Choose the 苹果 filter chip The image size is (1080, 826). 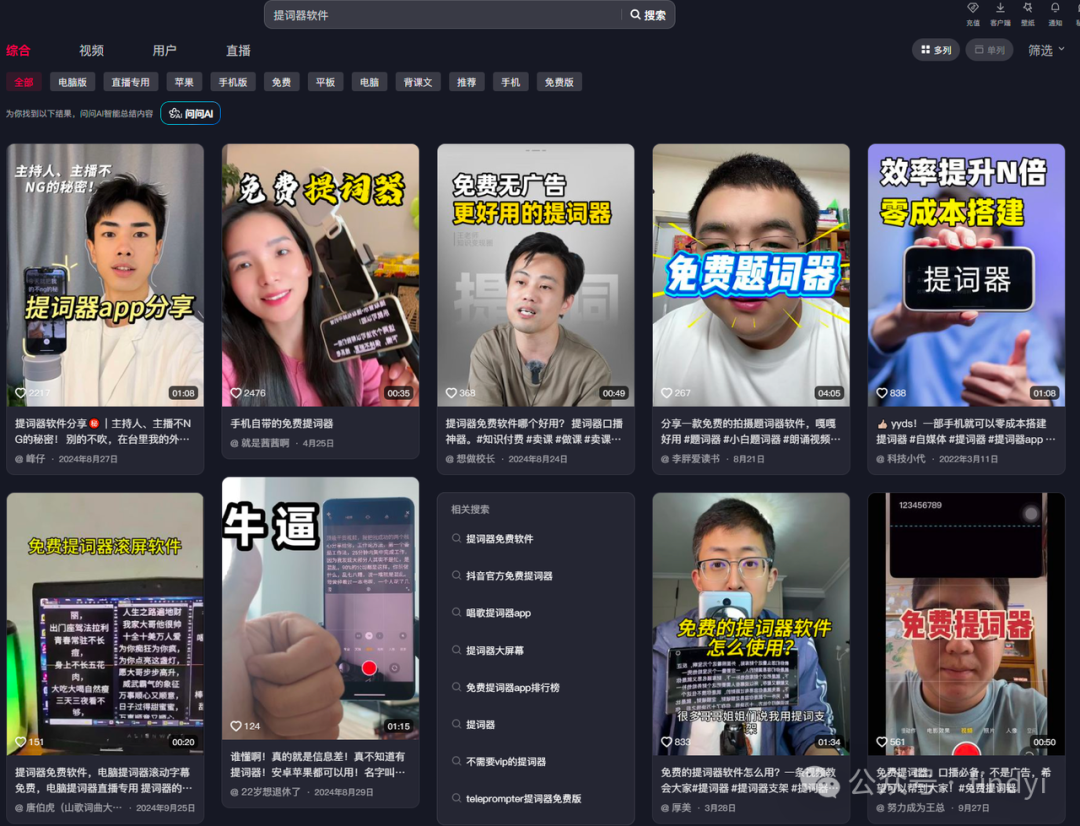(x=184, y=82)
